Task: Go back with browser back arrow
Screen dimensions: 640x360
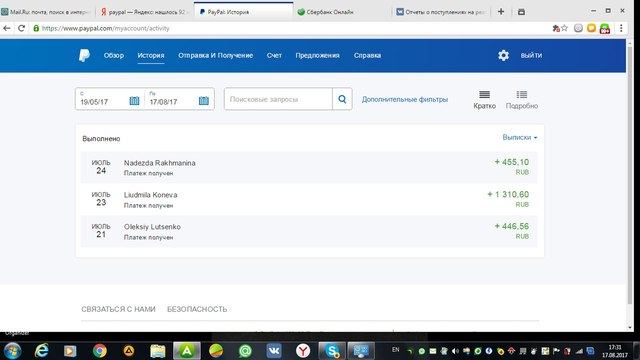Action: (x=7, y=28)
